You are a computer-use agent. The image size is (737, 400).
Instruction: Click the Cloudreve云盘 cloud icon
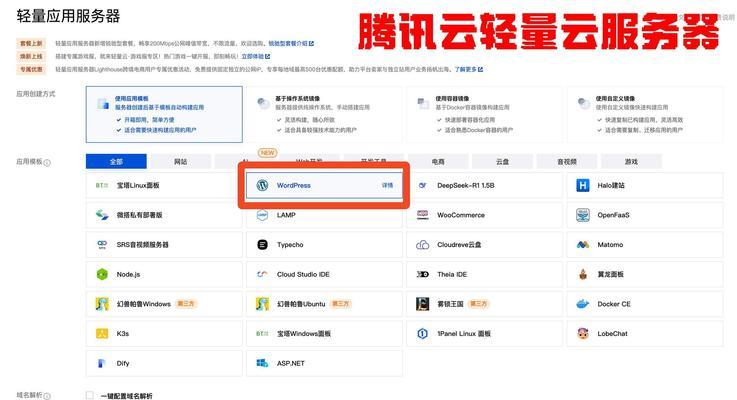tap(423, 244)
